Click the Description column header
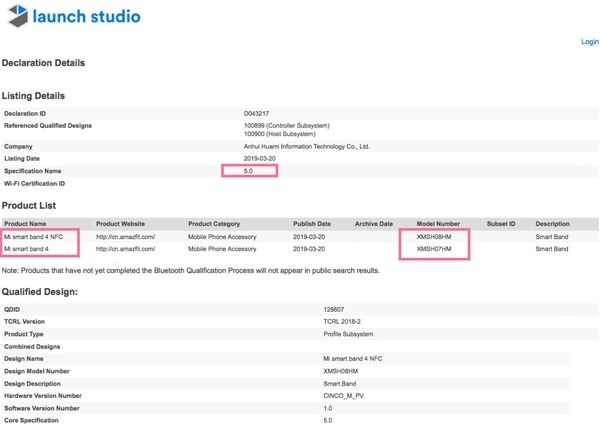600x428 pixels. pyautogui.click(x=552, y=223)
